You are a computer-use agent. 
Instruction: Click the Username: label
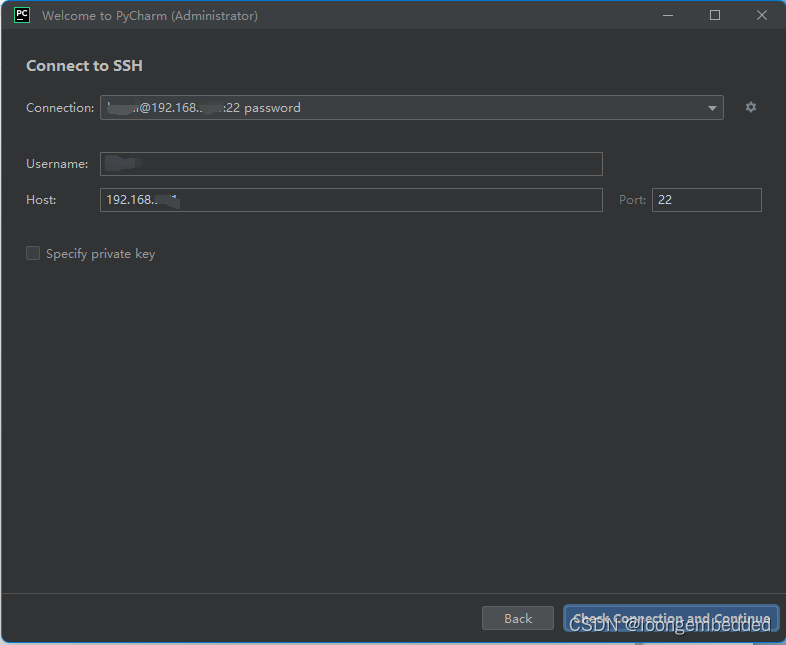click(57, 164)
